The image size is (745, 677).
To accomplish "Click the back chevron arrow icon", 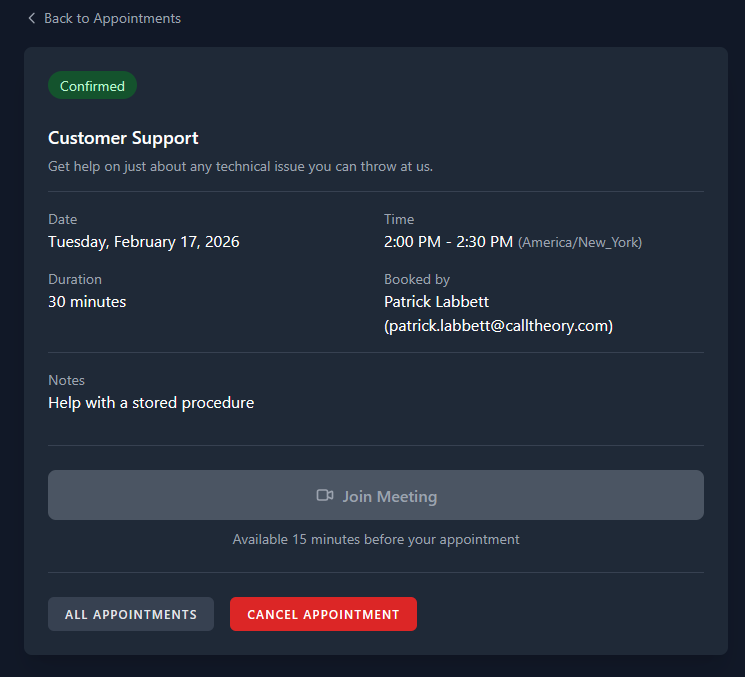I will pyautogui.click(x=32, y=19).
